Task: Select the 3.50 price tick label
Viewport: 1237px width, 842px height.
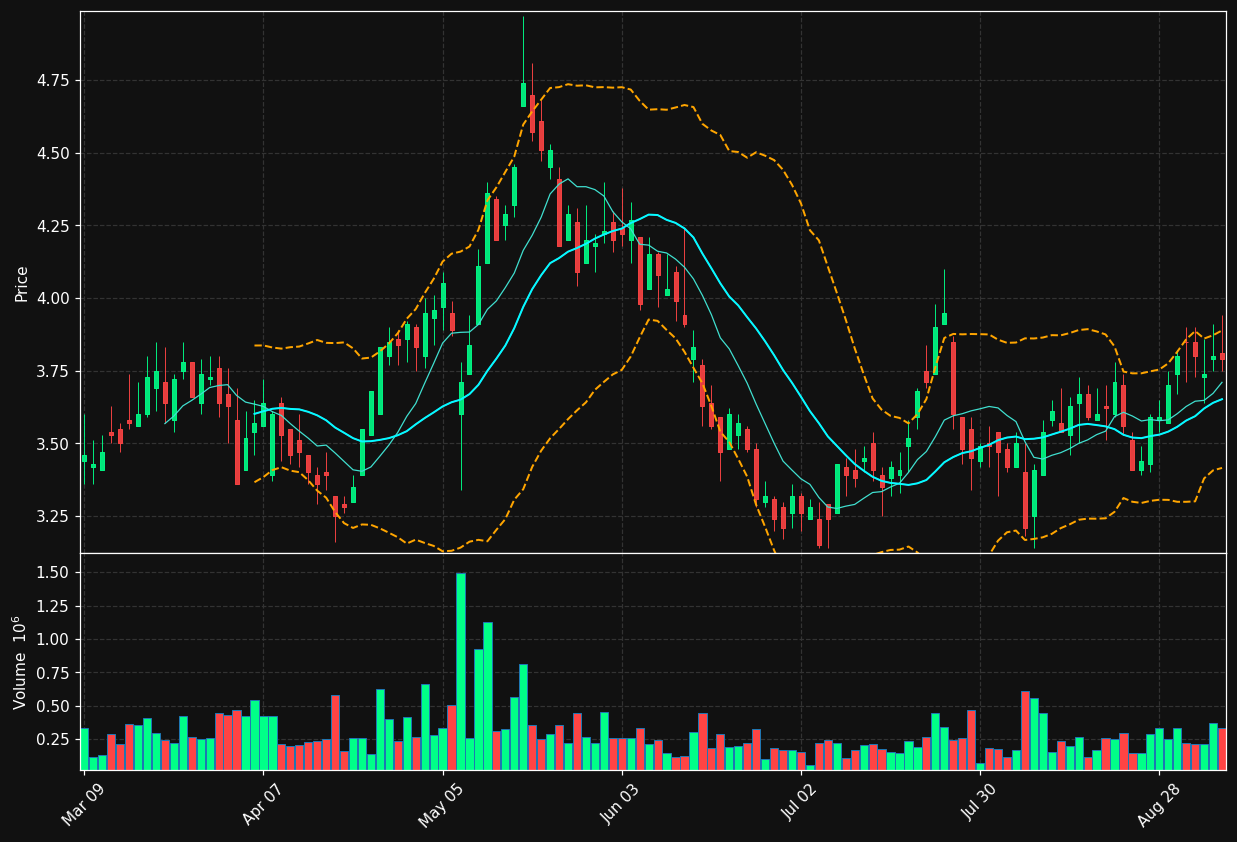Action: [x=51, y=444]
